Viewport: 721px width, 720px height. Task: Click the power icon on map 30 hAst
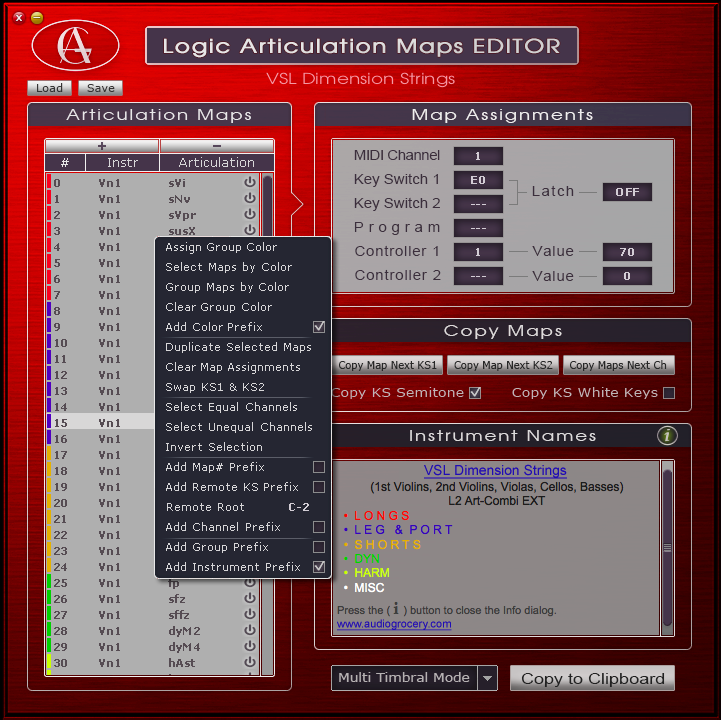pos(250,663)
